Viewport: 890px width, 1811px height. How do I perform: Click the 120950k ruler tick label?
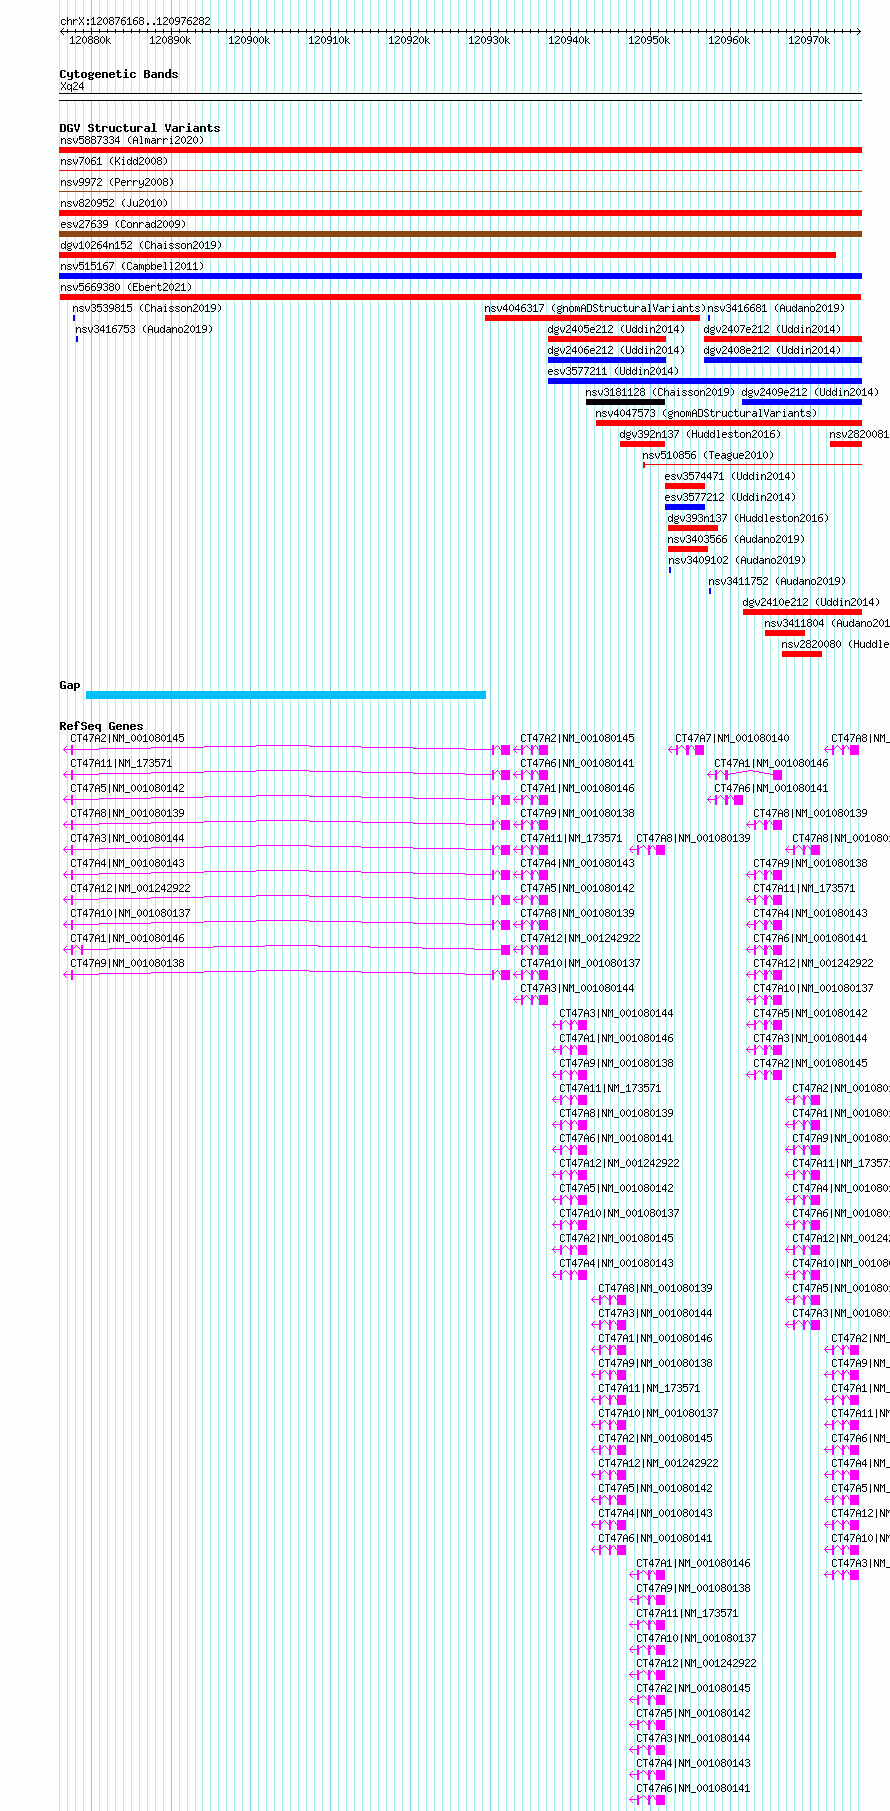tap(649, 40)
